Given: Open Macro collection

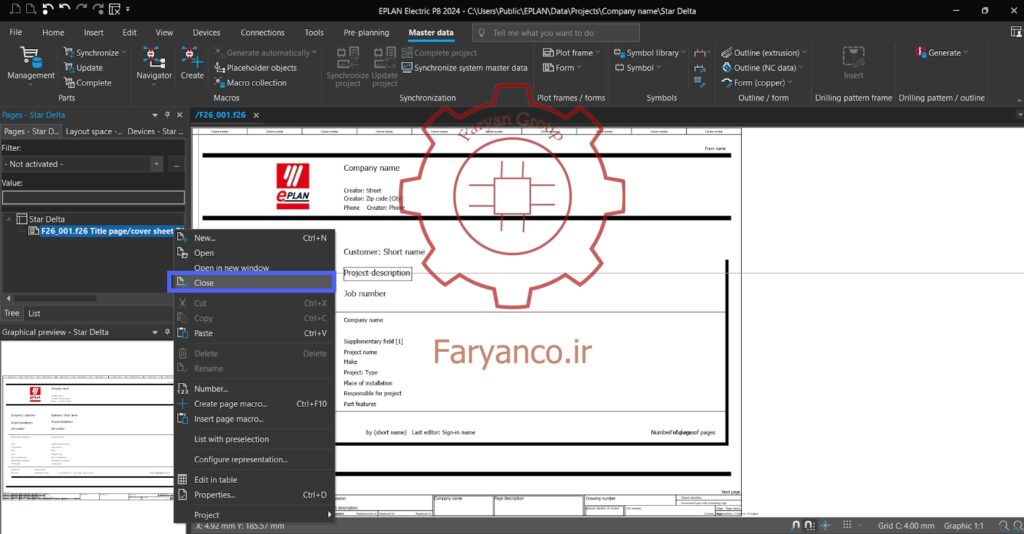Looking at the screenshot, I should tap(250, 83).
